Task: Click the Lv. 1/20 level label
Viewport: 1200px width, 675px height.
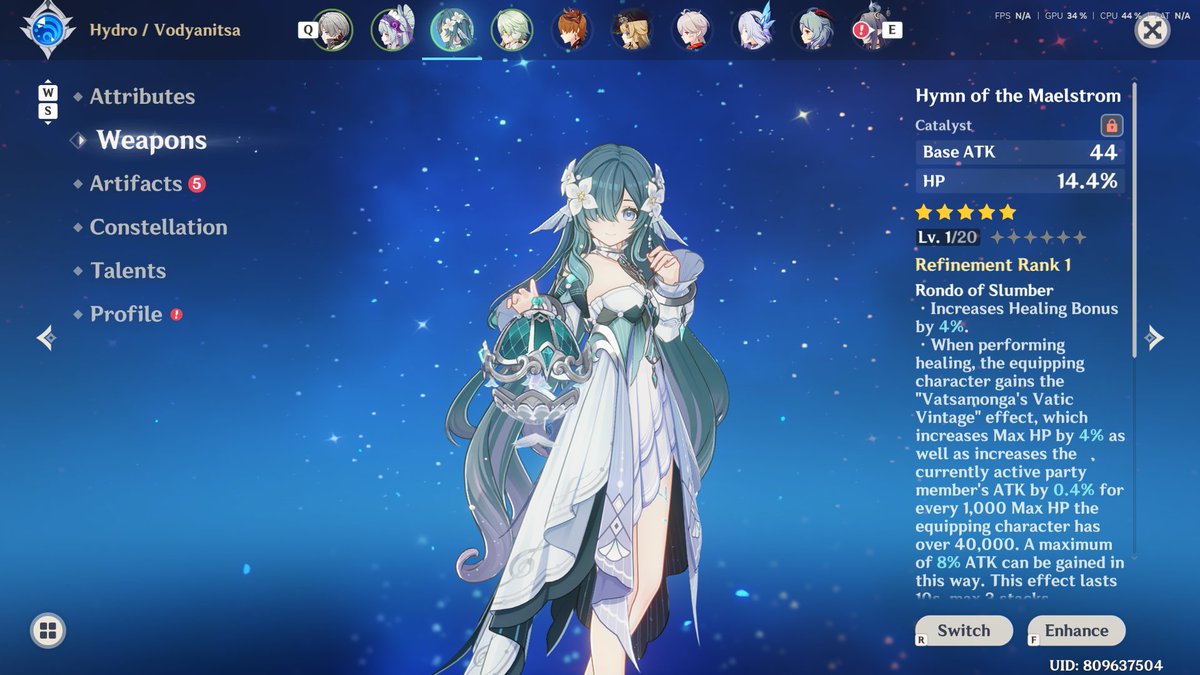Action: (948, 238)
